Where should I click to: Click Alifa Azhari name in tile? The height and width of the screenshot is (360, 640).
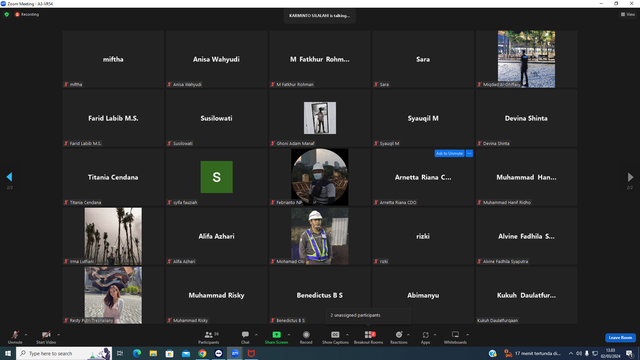point(216,236)
